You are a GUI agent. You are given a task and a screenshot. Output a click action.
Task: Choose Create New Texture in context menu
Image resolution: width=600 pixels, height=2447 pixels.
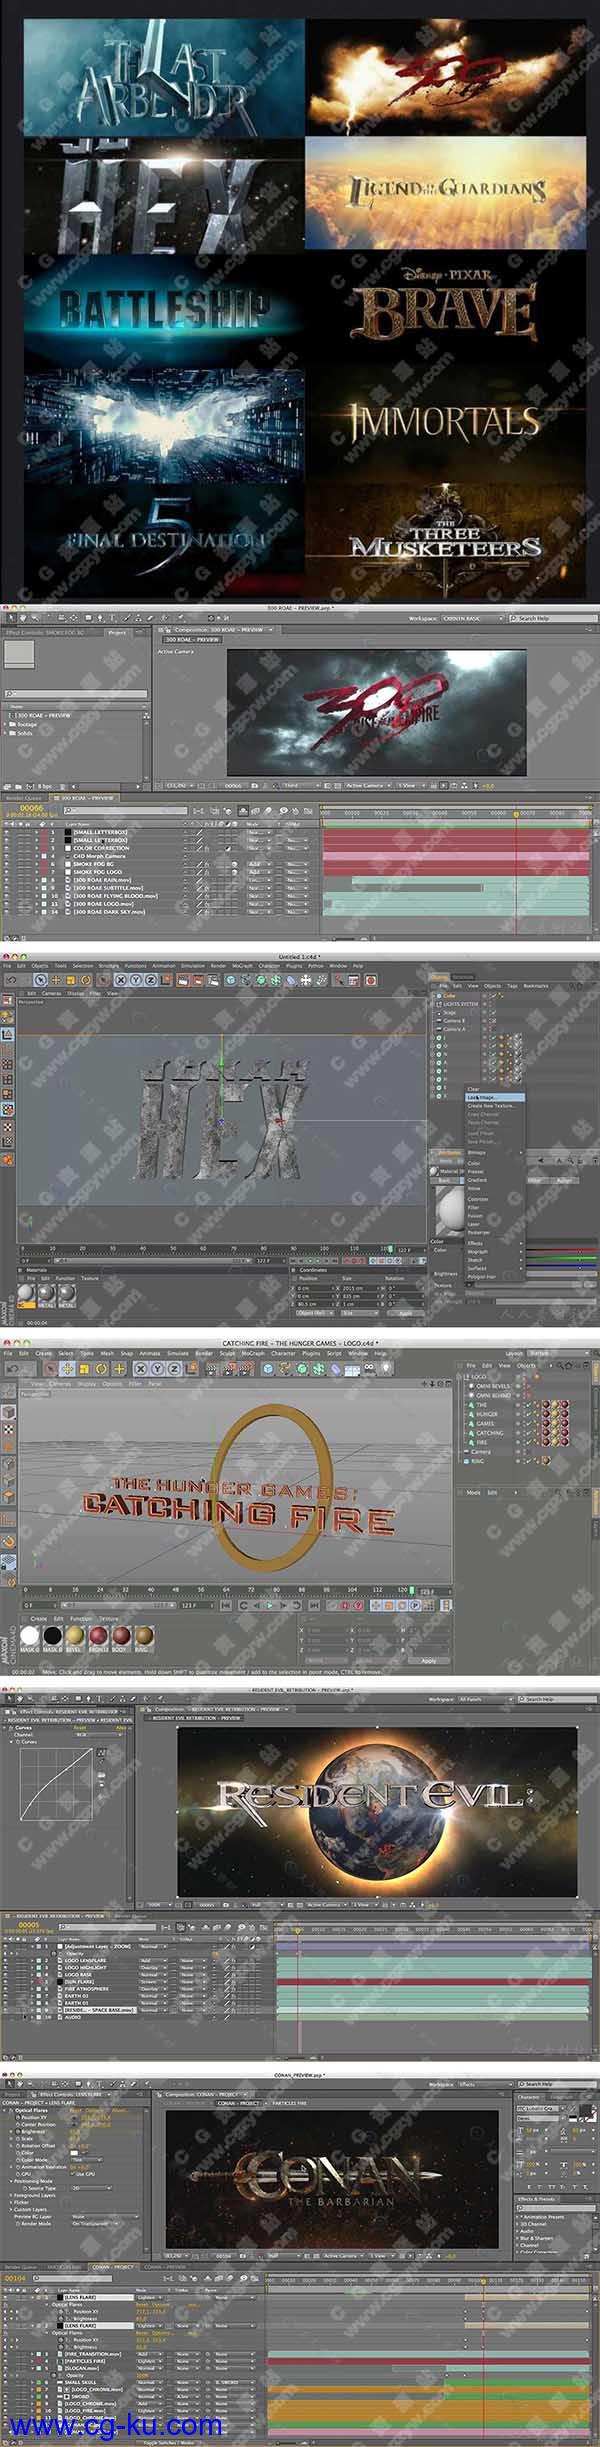[x=491, y=1106]
